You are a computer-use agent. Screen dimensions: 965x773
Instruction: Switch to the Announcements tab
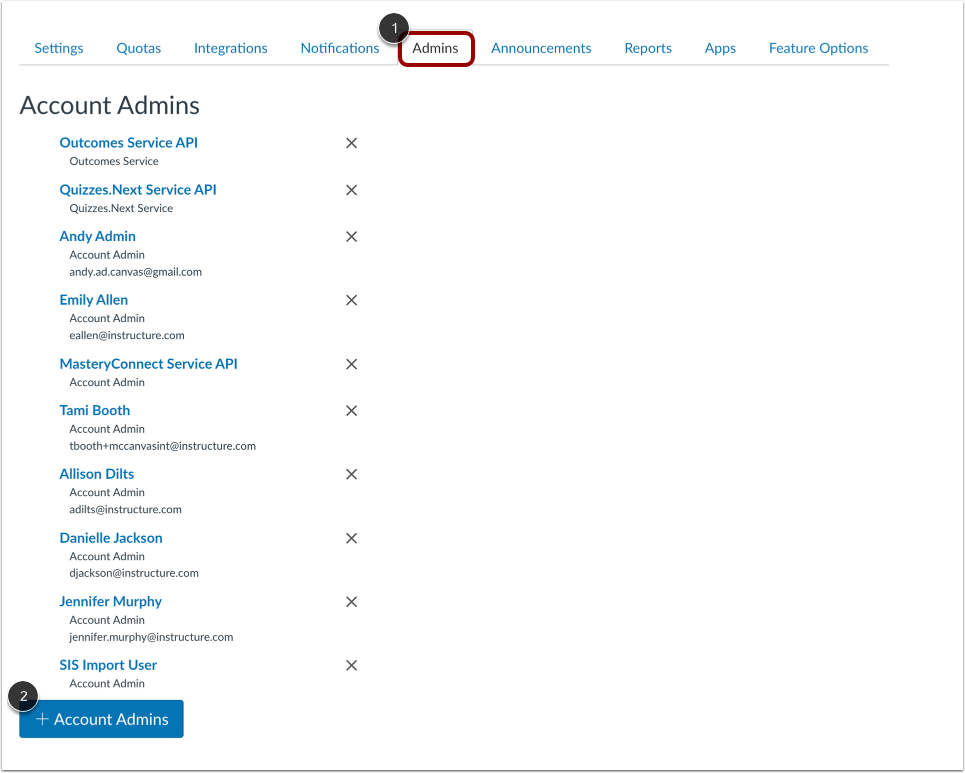[x=541, y=48]
